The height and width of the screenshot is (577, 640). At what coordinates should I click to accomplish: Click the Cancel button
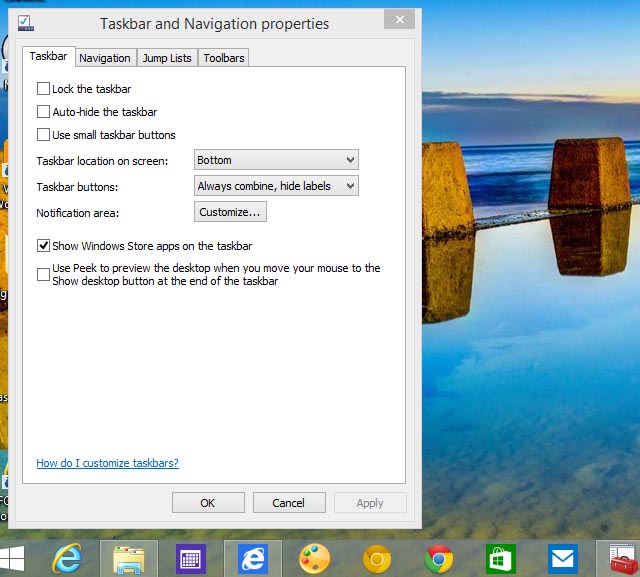coord(289,503)
